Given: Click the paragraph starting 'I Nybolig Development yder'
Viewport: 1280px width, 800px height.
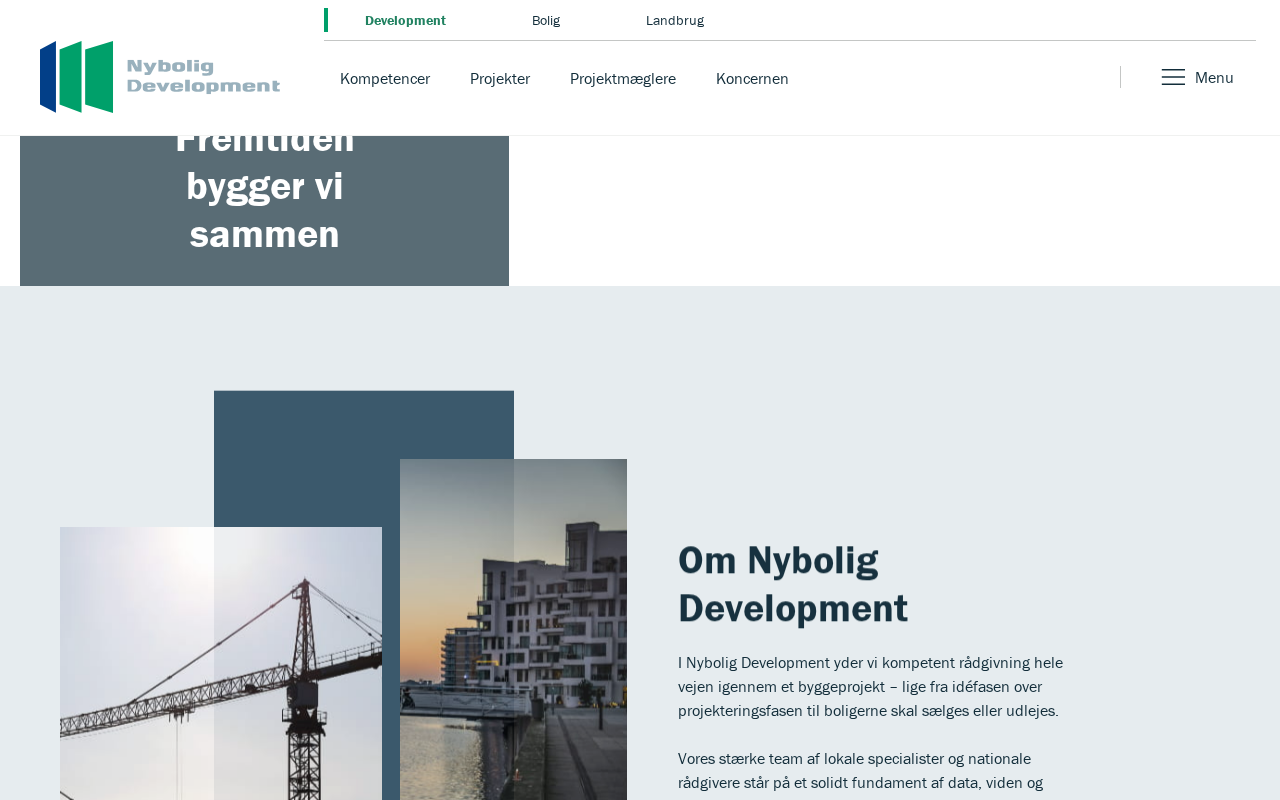Looking at the screenshot, I should pyautogui.click(x=870, y=687).
